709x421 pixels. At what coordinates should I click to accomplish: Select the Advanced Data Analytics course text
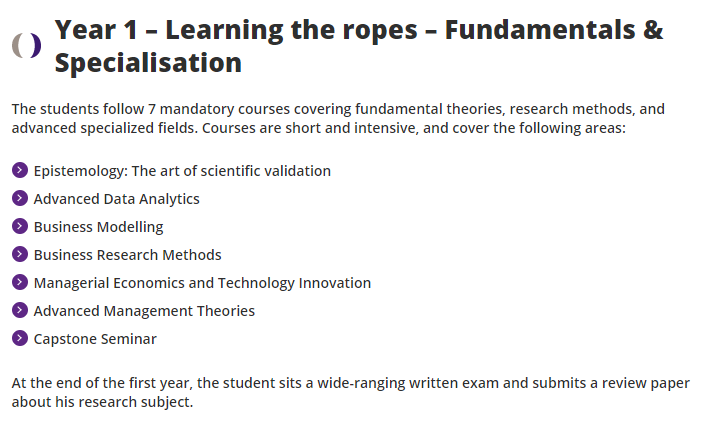(116, 199)
